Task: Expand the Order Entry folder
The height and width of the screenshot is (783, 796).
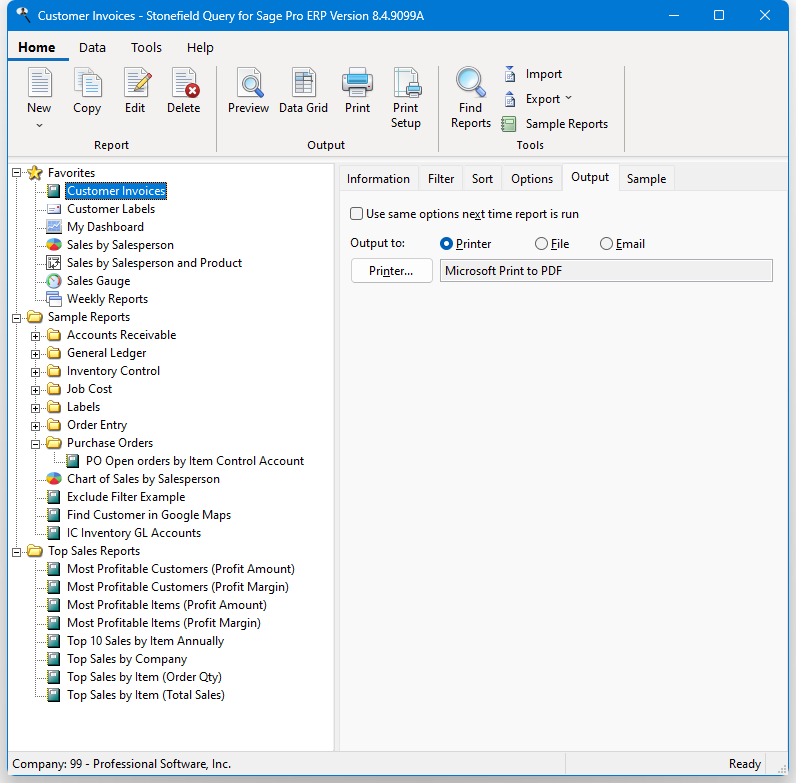Action: coord(35,427)
